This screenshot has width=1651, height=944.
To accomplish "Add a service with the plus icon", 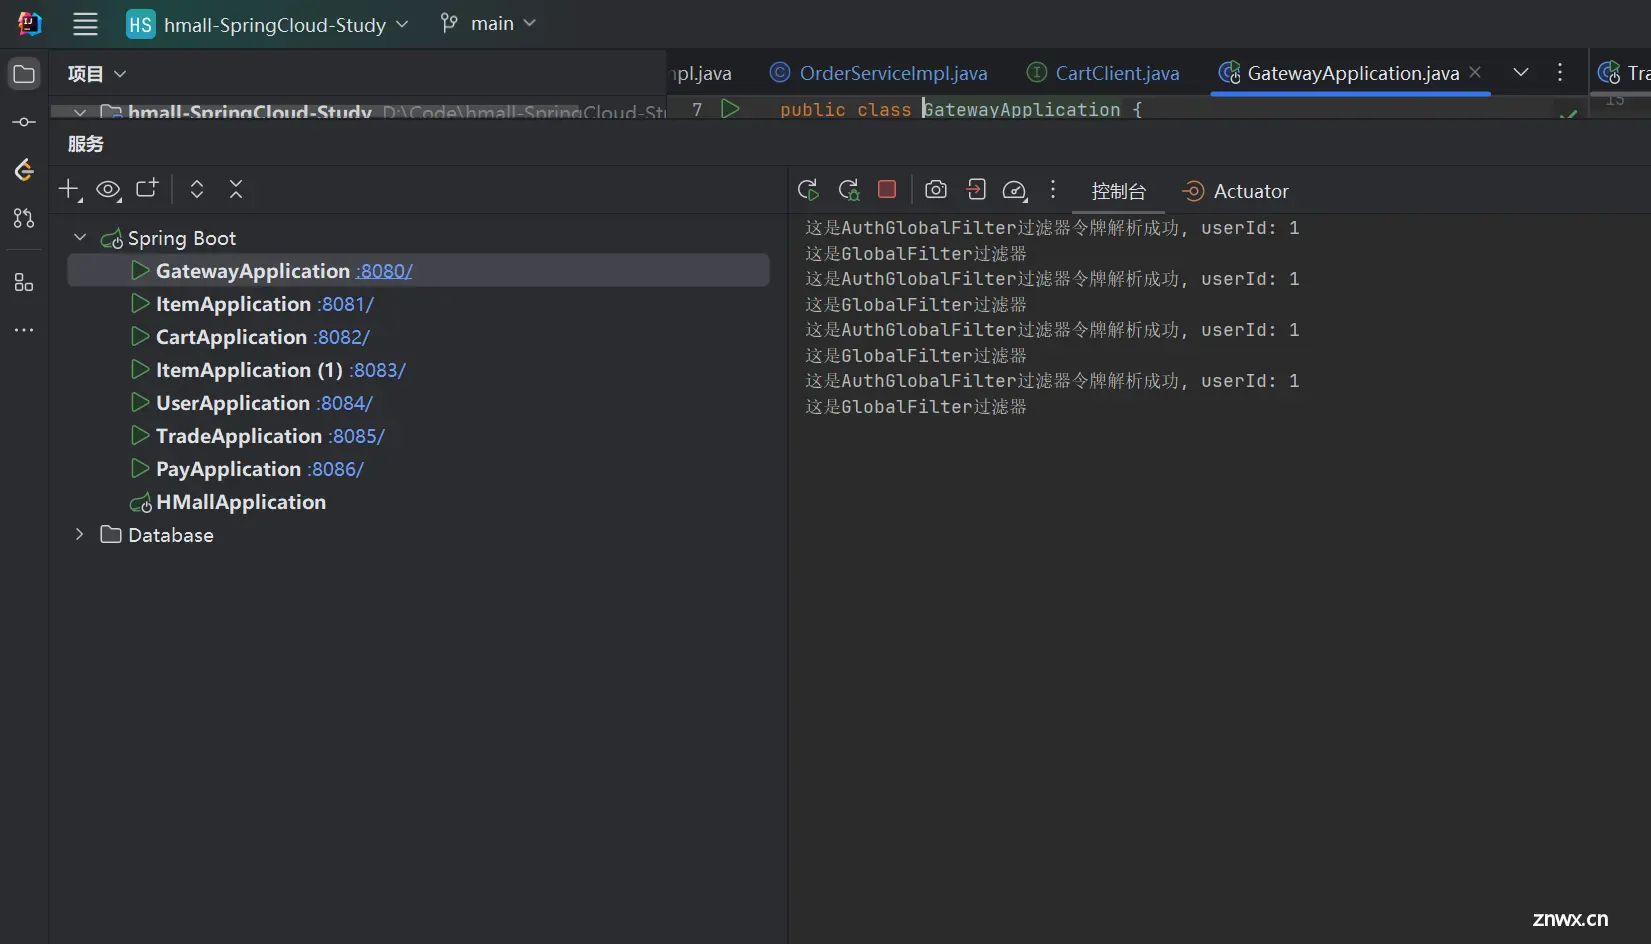I will tap(69, 189).
